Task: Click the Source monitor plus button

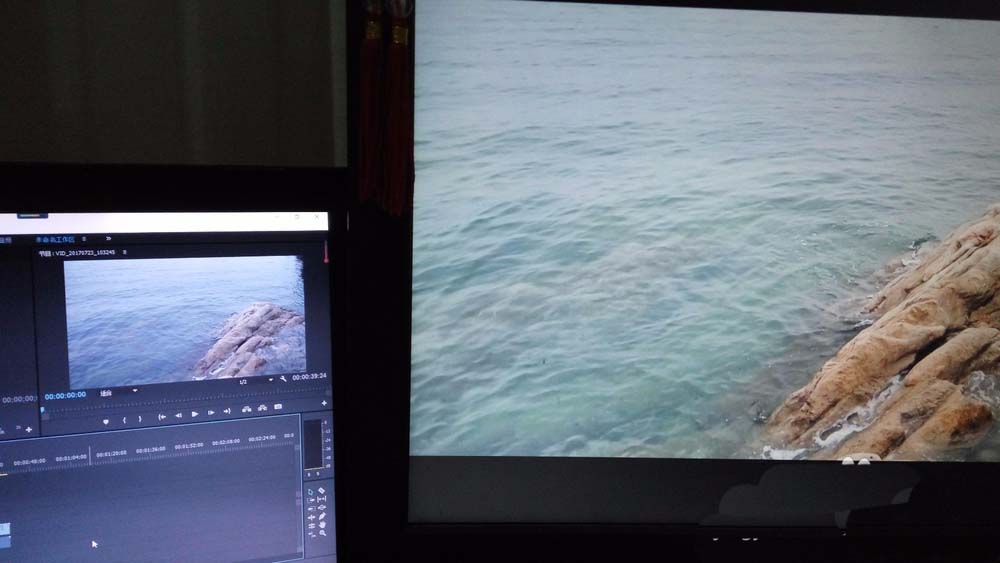Action: click(x=29, y=430)
